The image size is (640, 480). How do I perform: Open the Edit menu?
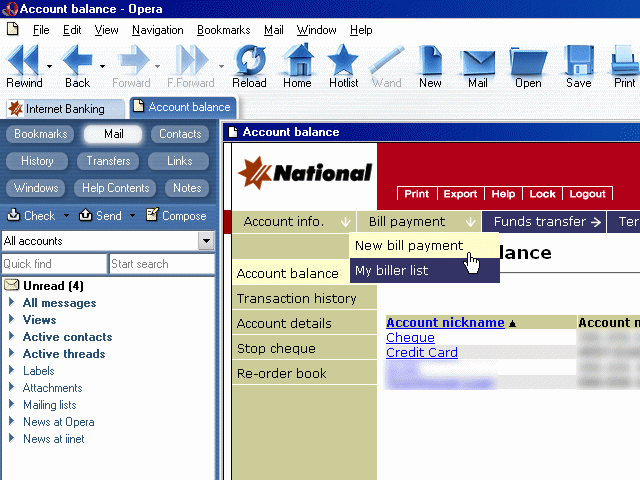[72, 30]
